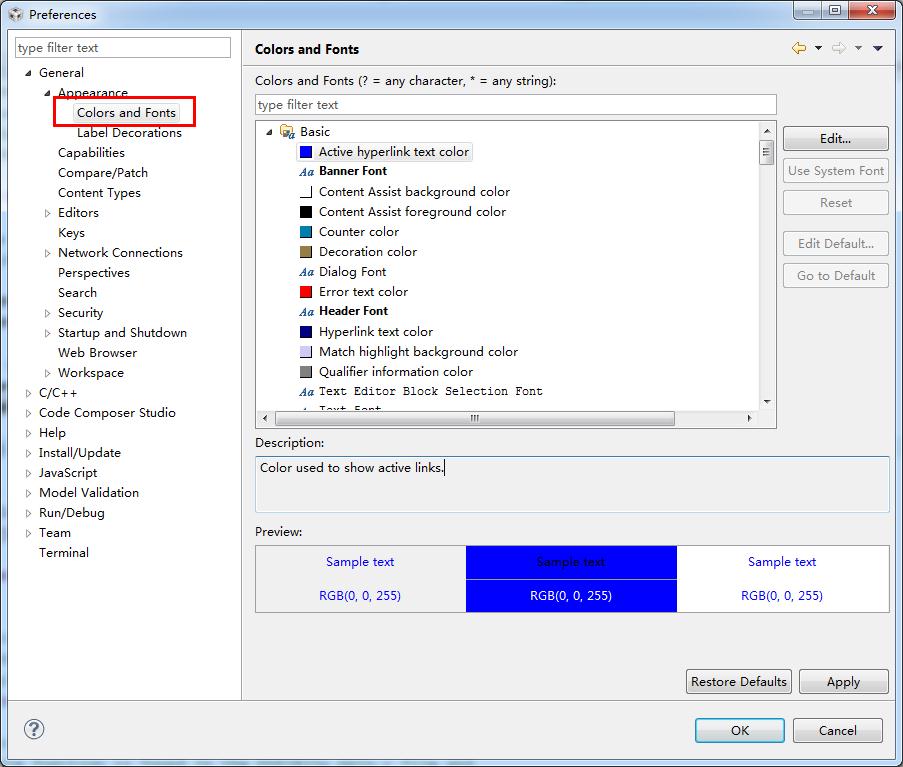
Task: Open the Web Browser preferences
Action: (97, 353)
